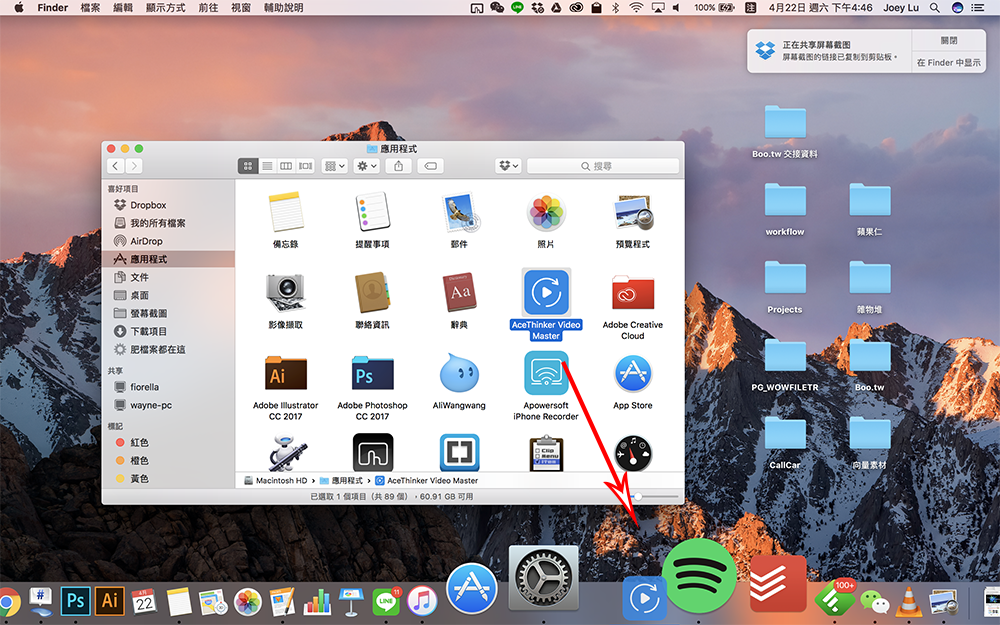This screenshot has height=625, width=1000.
Task: Open the Dropbox toolbar dropdown
Action: (508, 166)
